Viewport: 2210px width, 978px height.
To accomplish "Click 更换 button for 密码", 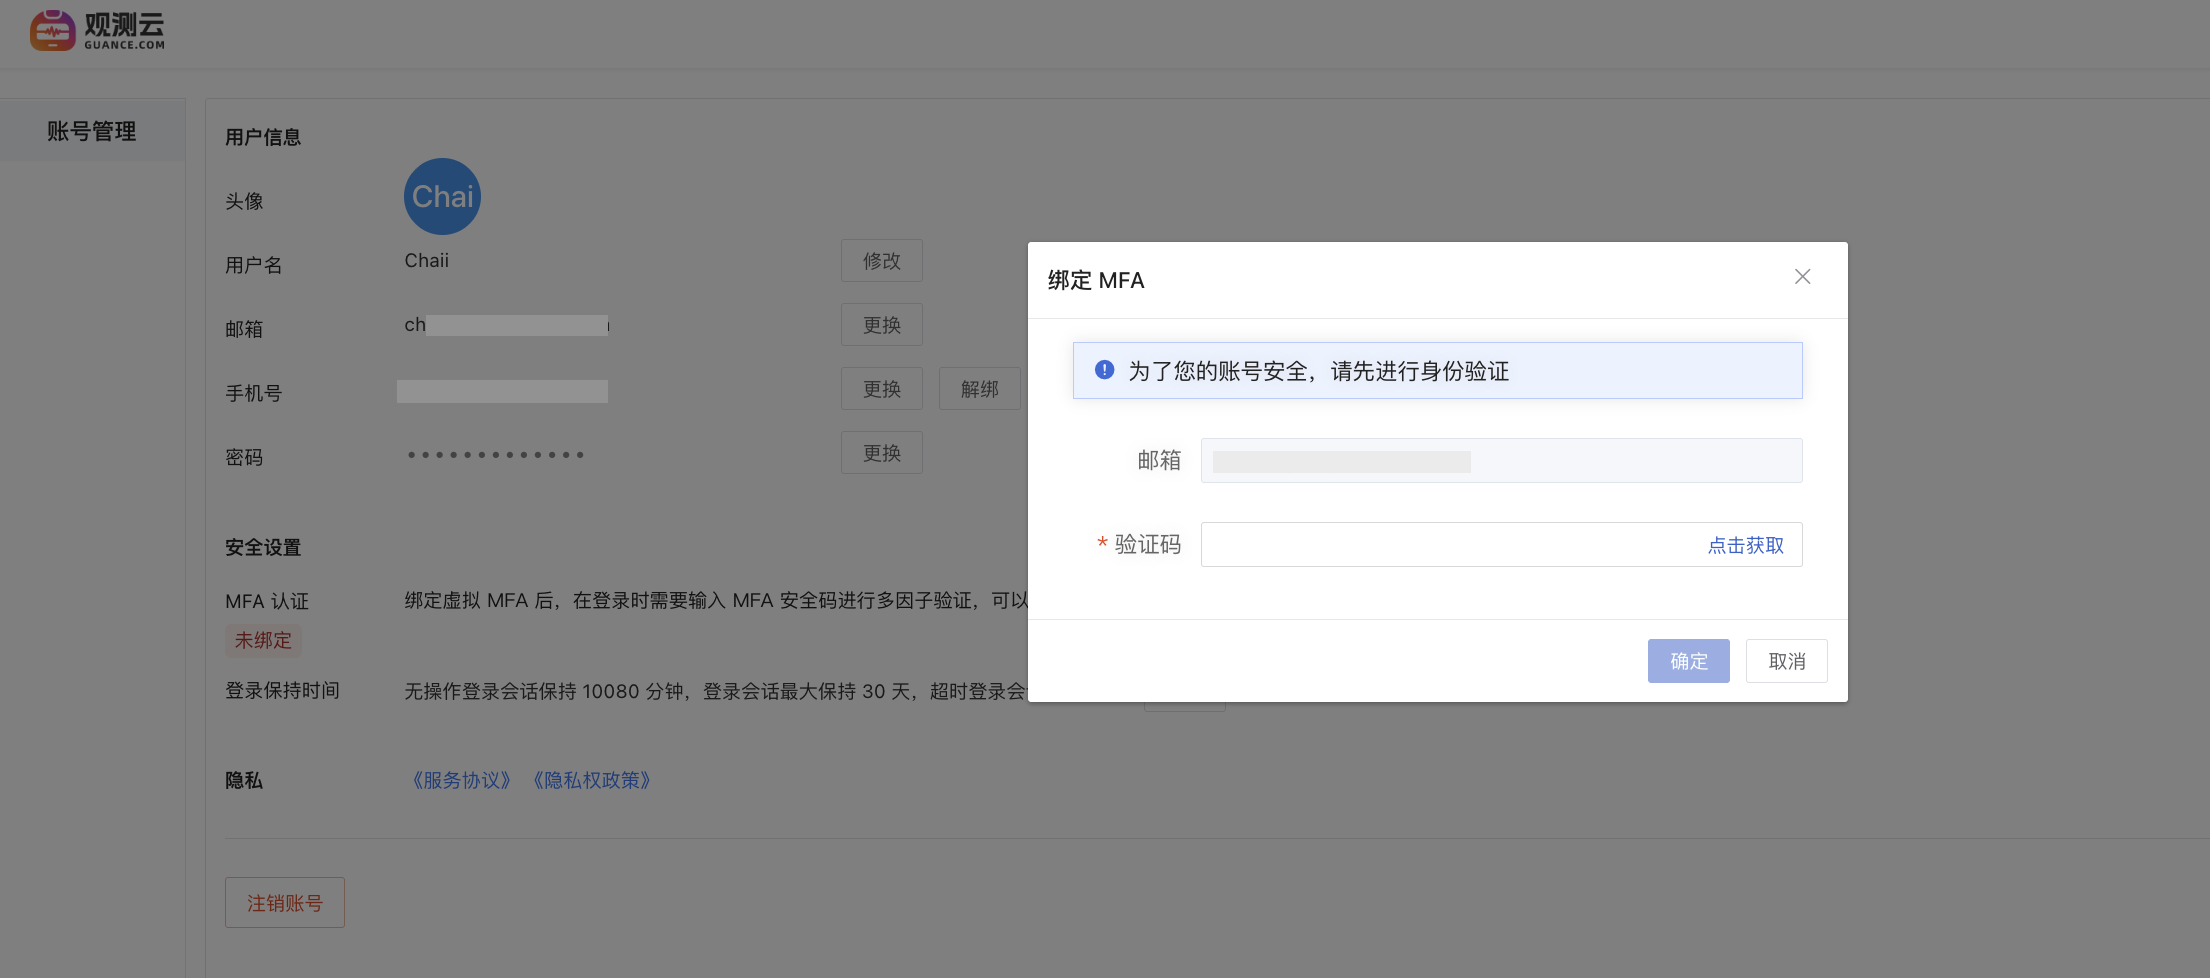I will point(881,453).
